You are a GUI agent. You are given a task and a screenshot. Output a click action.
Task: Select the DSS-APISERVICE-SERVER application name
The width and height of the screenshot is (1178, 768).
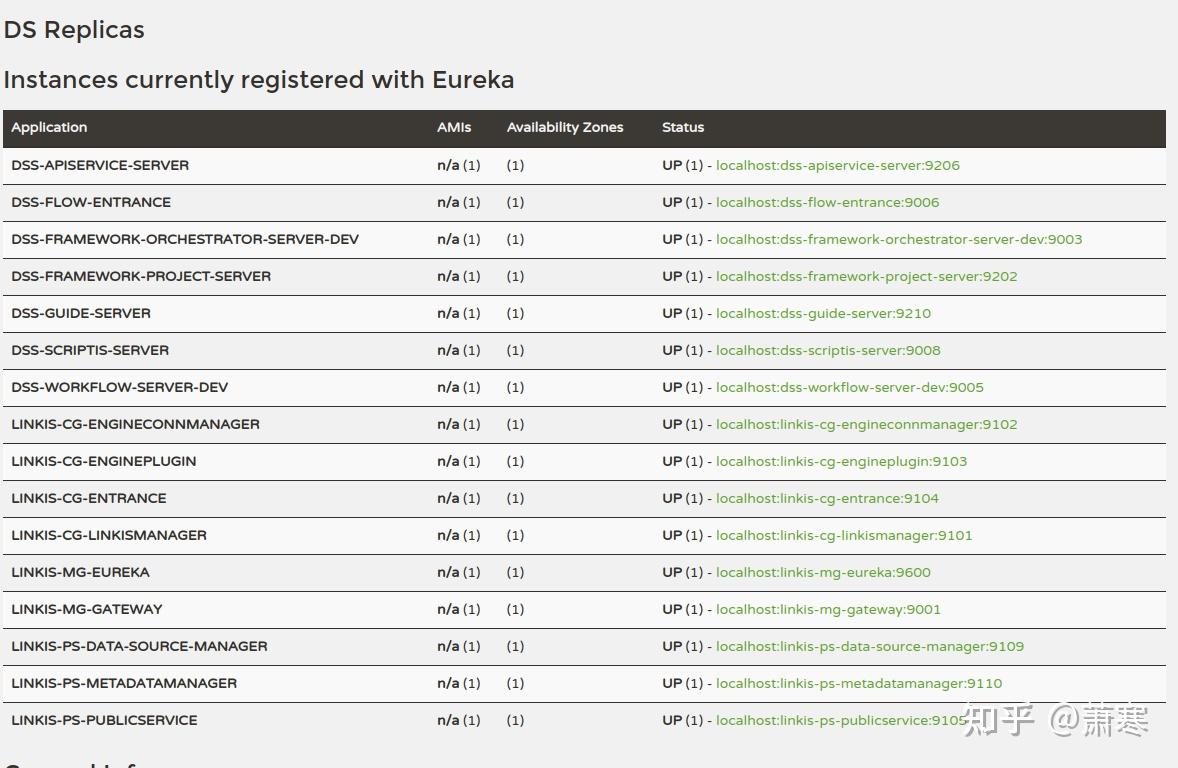click(100, 165)
